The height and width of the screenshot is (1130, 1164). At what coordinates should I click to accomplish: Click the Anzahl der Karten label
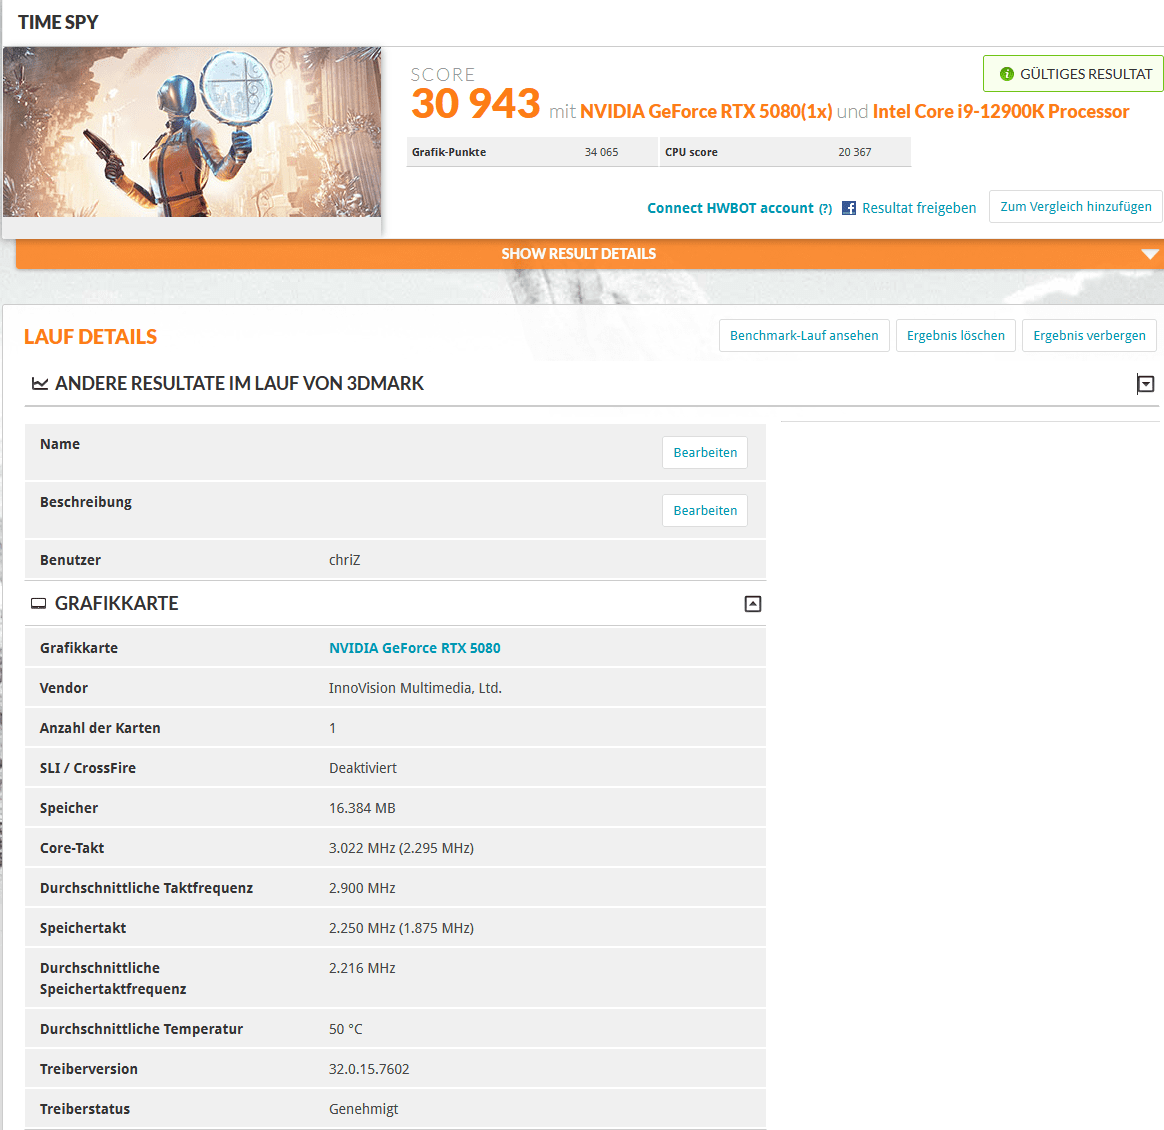click(x=100, y=728)
